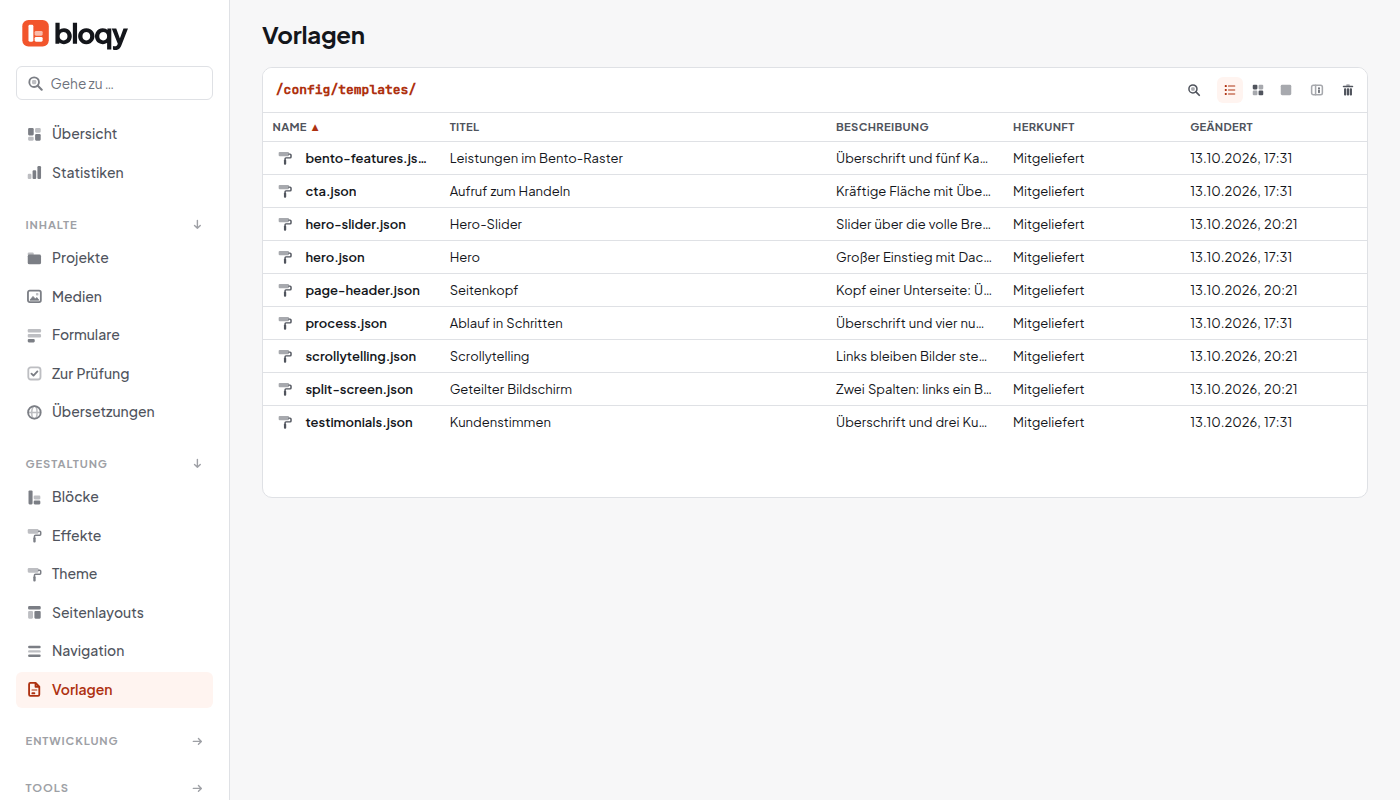1400x800 pixels.
Task: Switch to the list view layout
Action: tap(1230, 90)
